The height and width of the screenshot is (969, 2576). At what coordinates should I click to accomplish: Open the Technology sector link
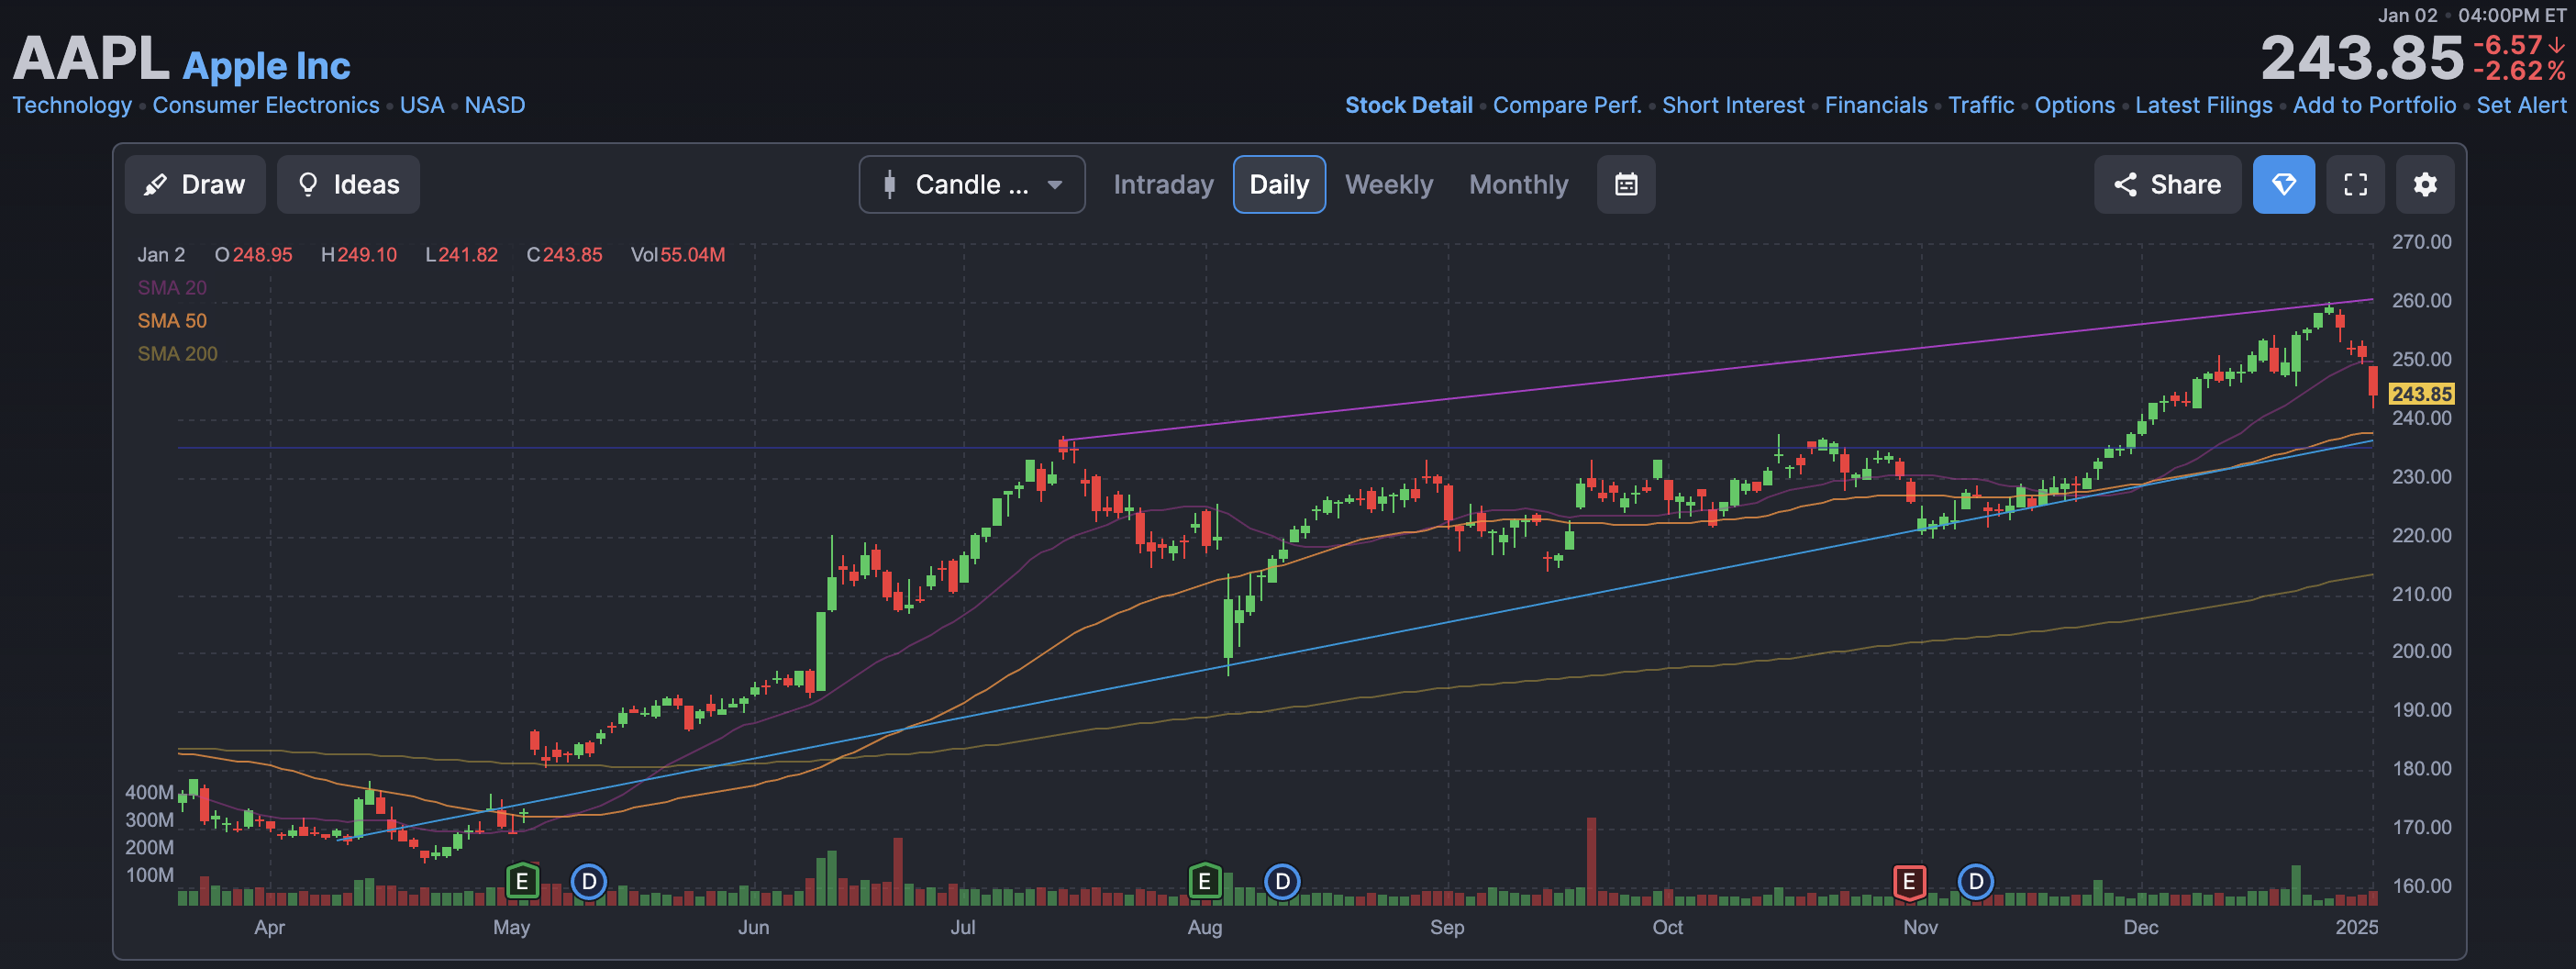(x=72, y=105)
